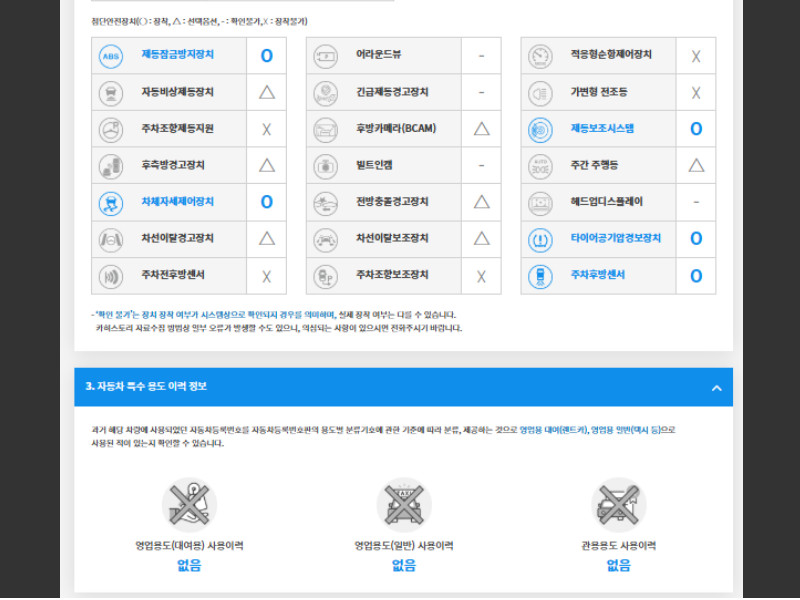
Task: Click the 자동비상제동장치 icon
Action: [111, 93]
